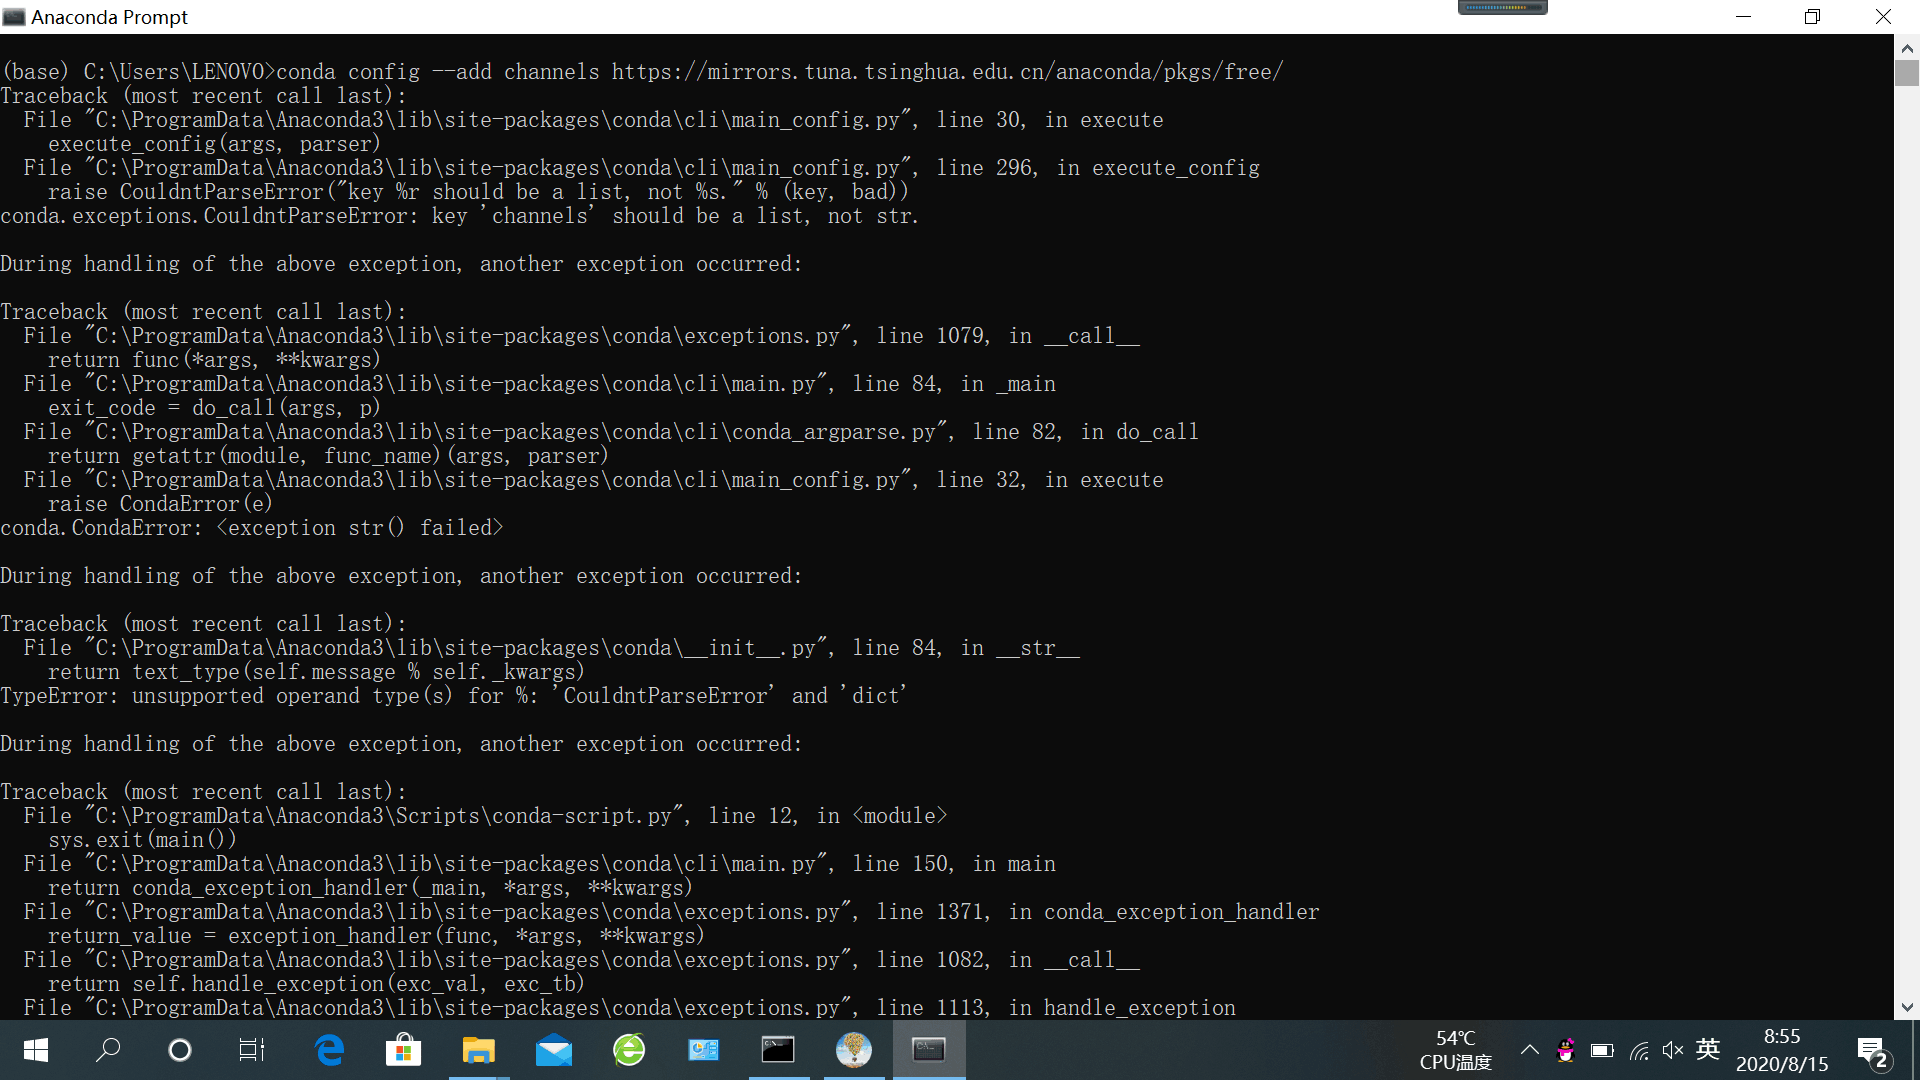The height and width of the screenshot is (1080, 1920).
Task: Open the Windows Start menu
Action: pyautogui.click(x=36, y=1050)
